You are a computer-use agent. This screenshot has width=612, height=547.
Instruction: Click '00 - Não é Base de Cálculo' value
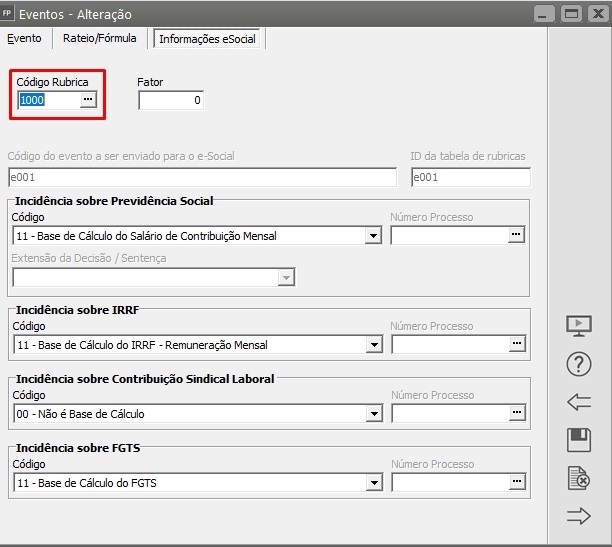(80, 414)
